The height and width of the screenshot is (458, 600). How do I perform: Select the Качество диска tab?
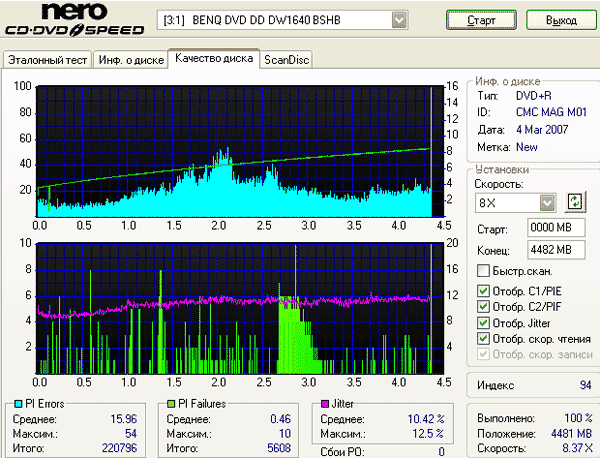click(x=214, y=58)
